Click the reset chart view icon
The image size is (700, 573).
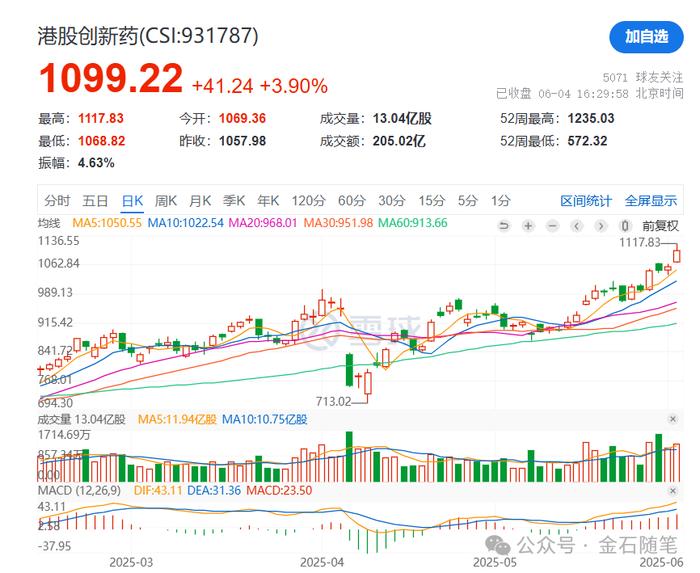coord(503,224)
